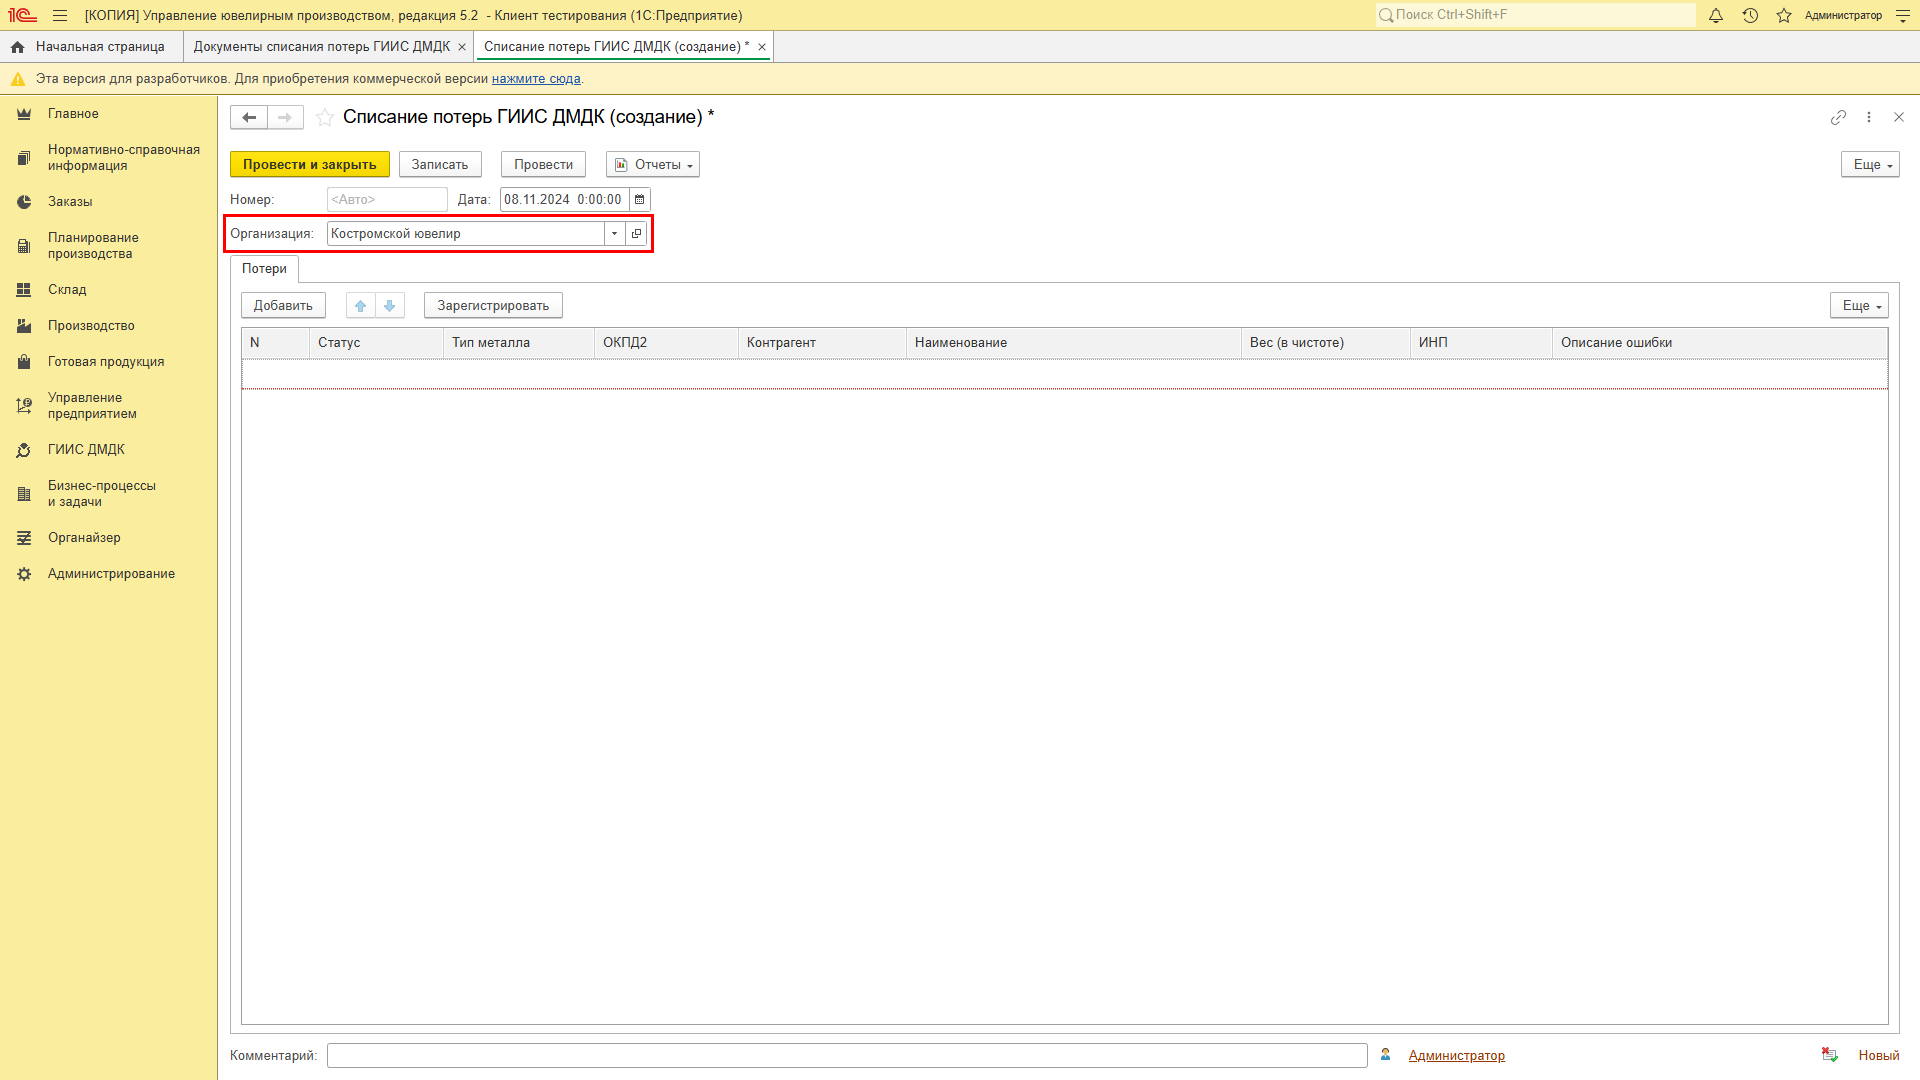The image size is (1920, 1080).
Task: Click the Контрагент column header
Action: pyautogui.click(x=822, y=342)
